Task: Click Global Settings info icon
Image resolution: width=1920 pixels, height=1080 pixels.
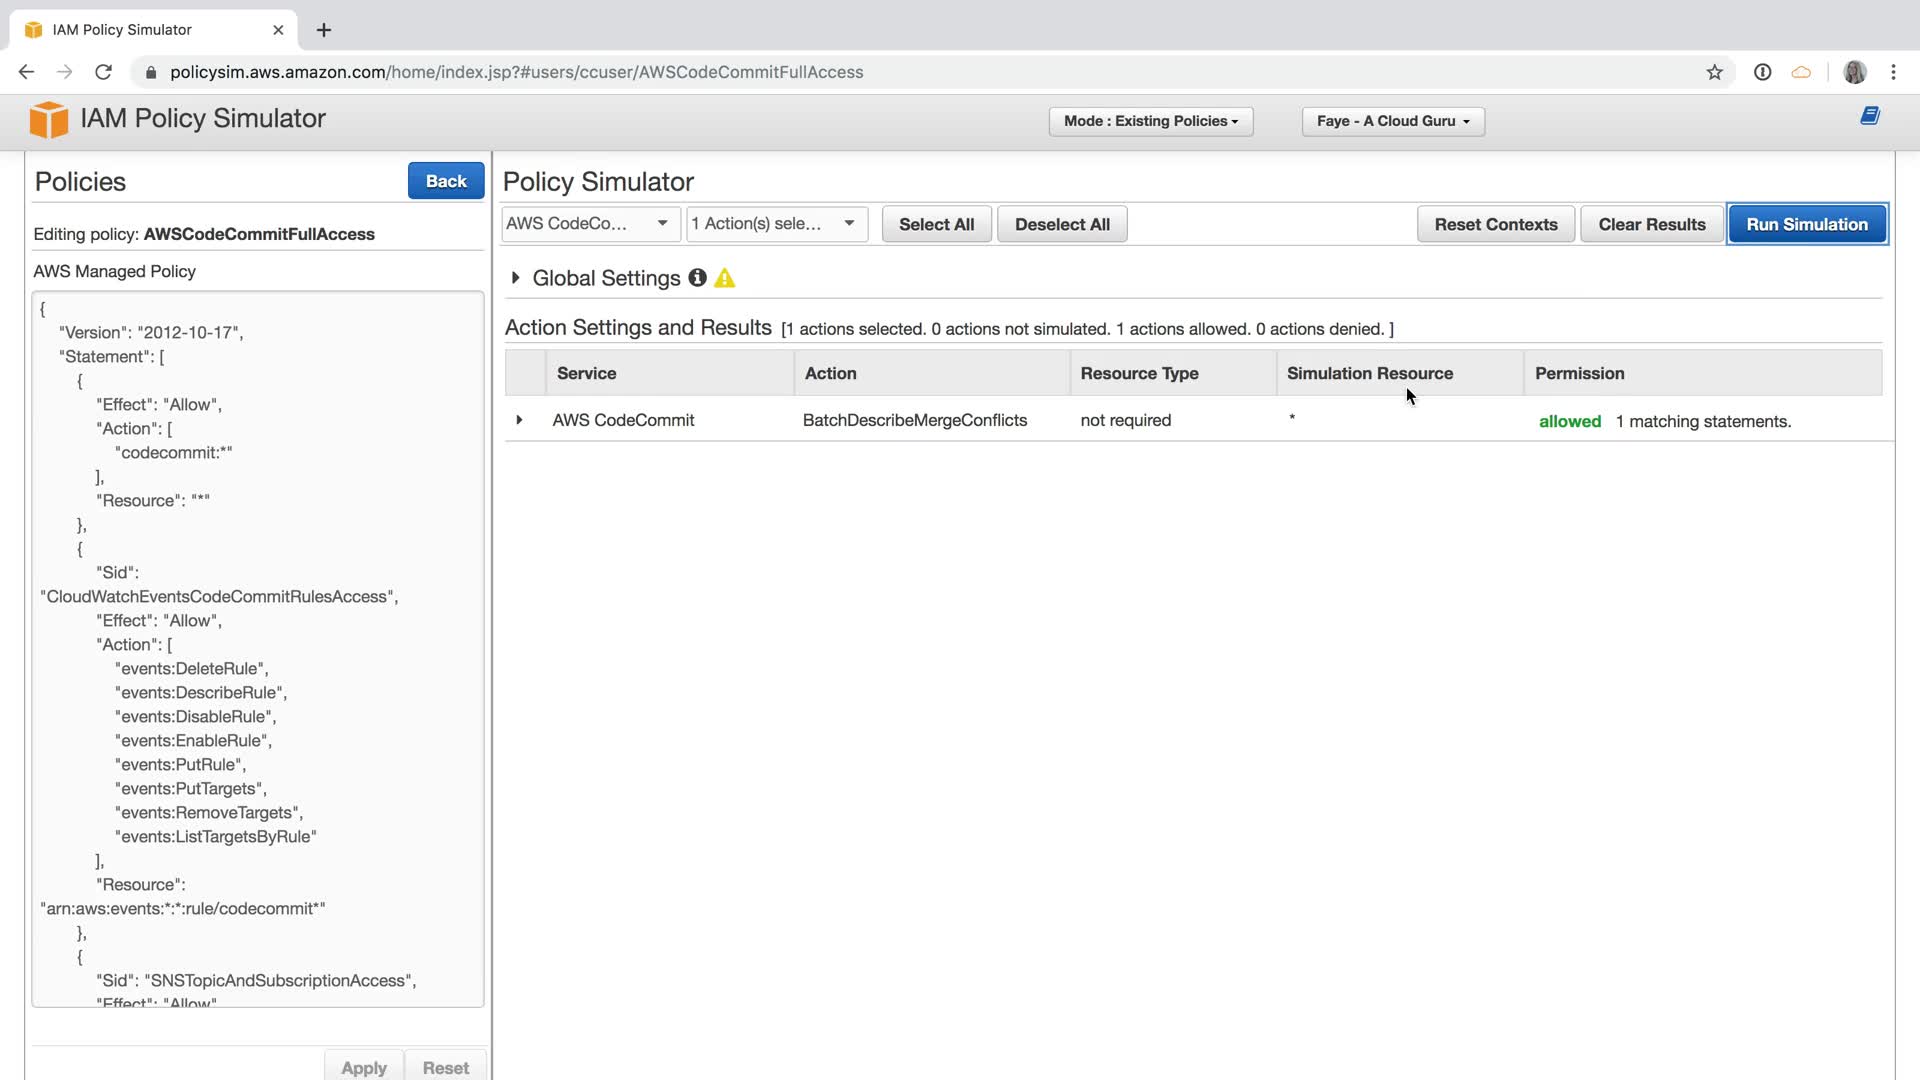Action: click(x=697, y=278)
